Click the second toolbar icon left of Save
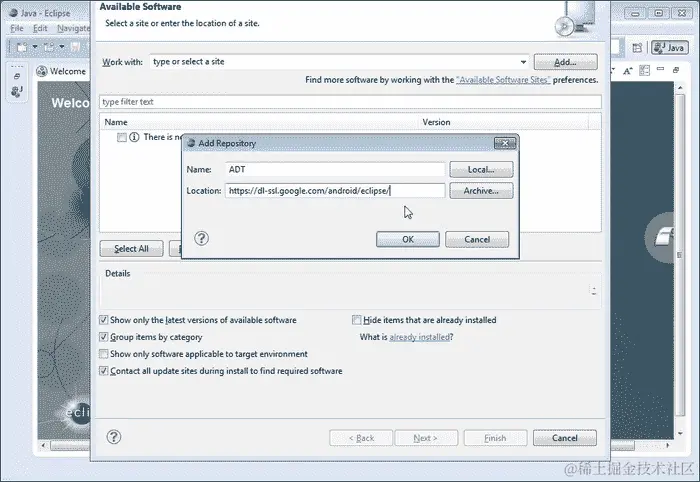The height and width of the screenshot is (482, 700). click(x=49, y=47)
